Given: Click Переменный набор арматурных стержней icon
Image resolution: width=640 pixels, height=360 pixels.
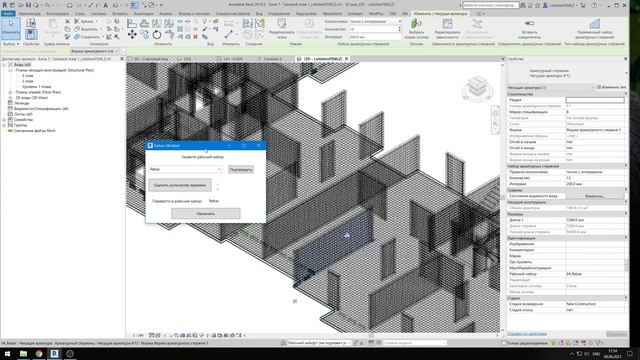Looking at the screenshot, I should coord(595,28).
